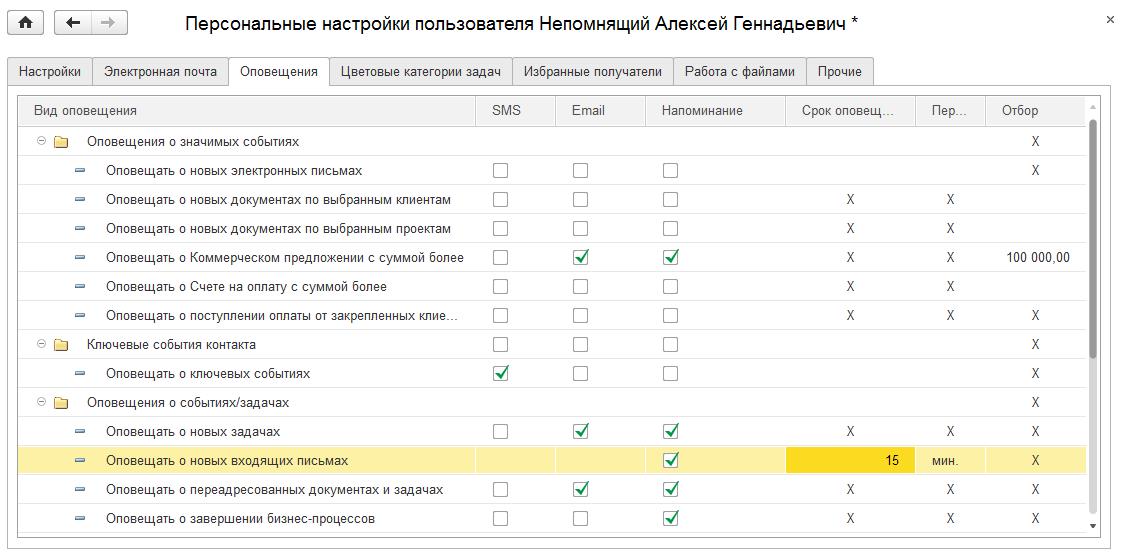Click the 'Напоминание' column header
Image resolution: width=1124 pixels, height=556 pixels.
tap(701, 111)
